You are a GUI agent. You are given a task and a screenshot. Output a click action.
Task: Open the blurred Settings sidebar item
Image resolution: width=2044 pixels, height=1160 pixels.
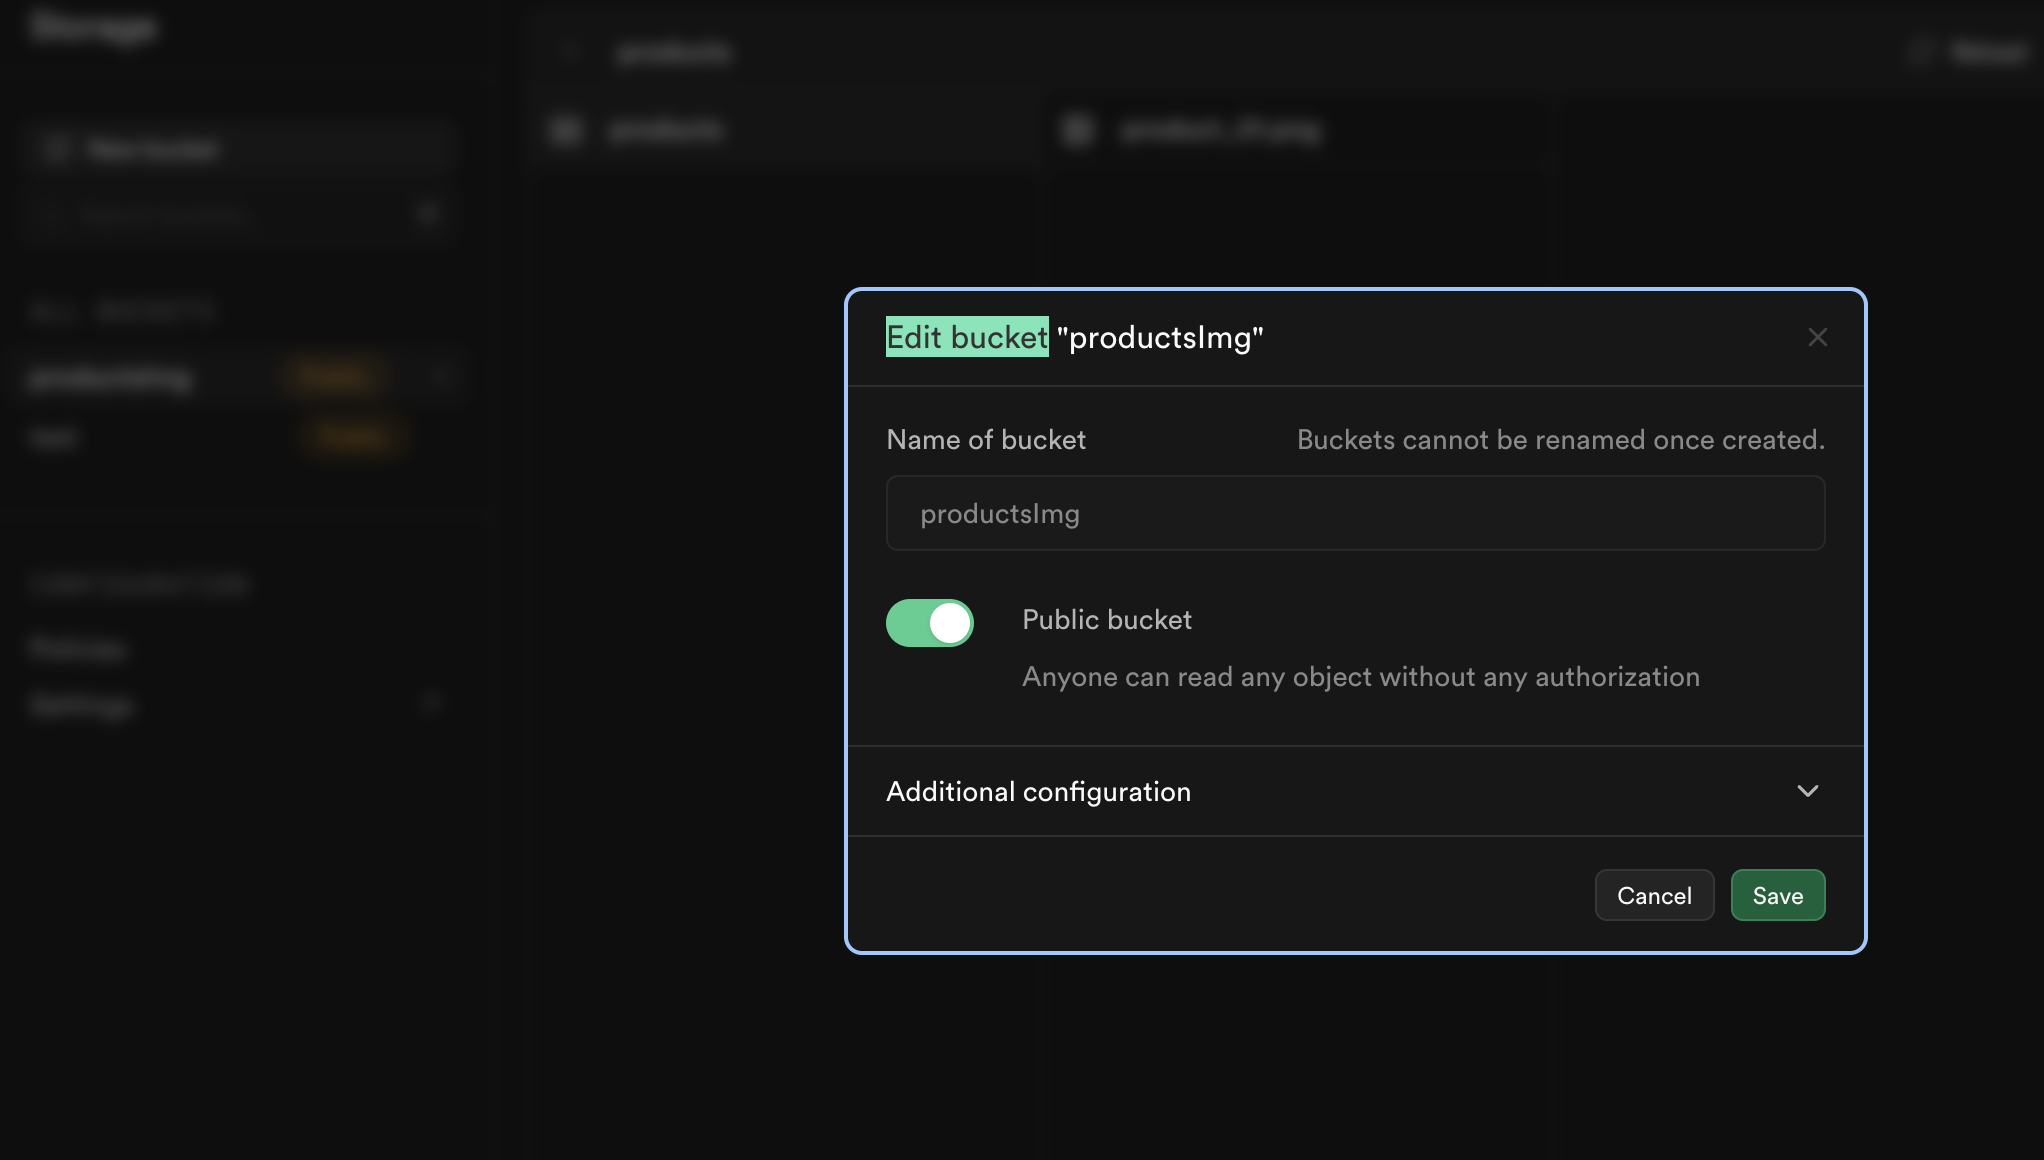point(80,705)
